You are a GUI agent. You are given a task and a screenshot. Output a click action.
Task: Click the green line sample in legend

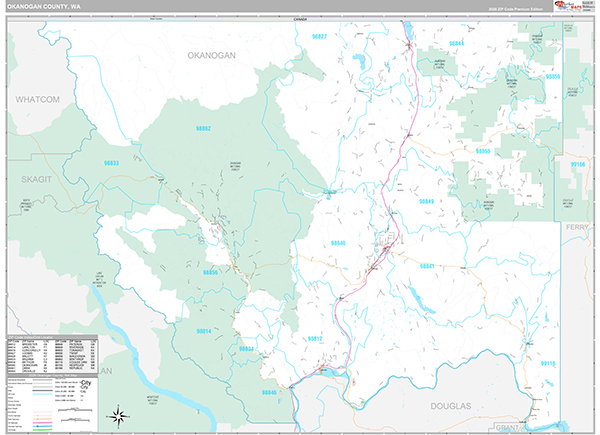42,430
